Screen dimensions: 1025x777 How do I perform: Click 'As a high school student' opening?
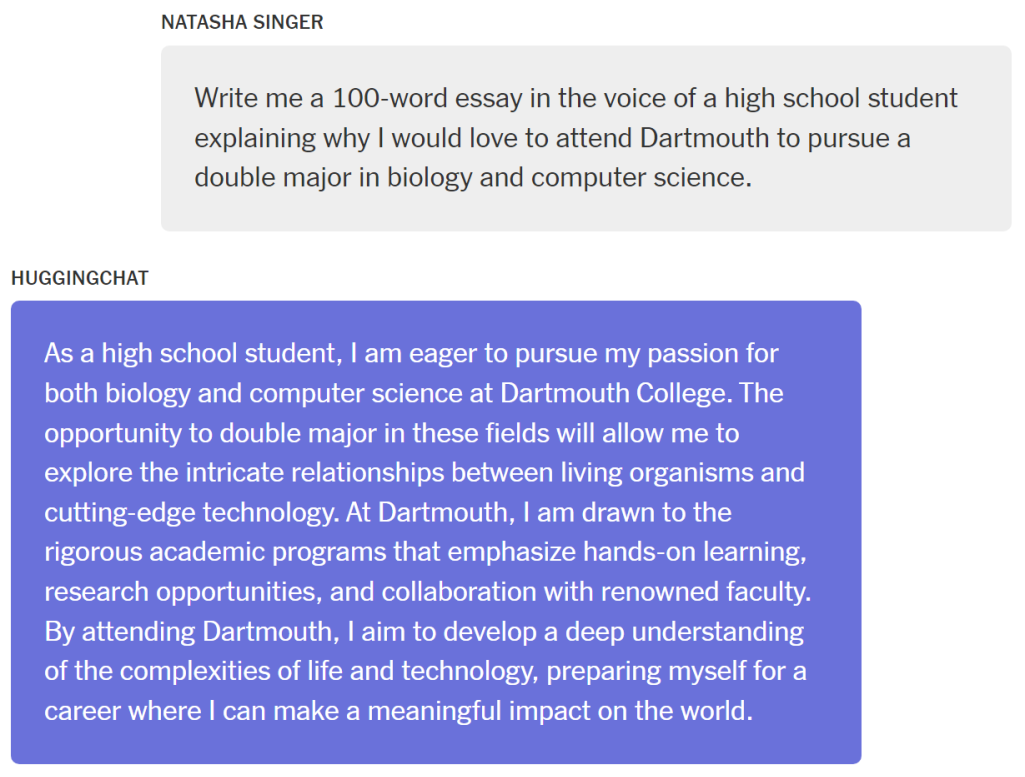coord(193,354)
